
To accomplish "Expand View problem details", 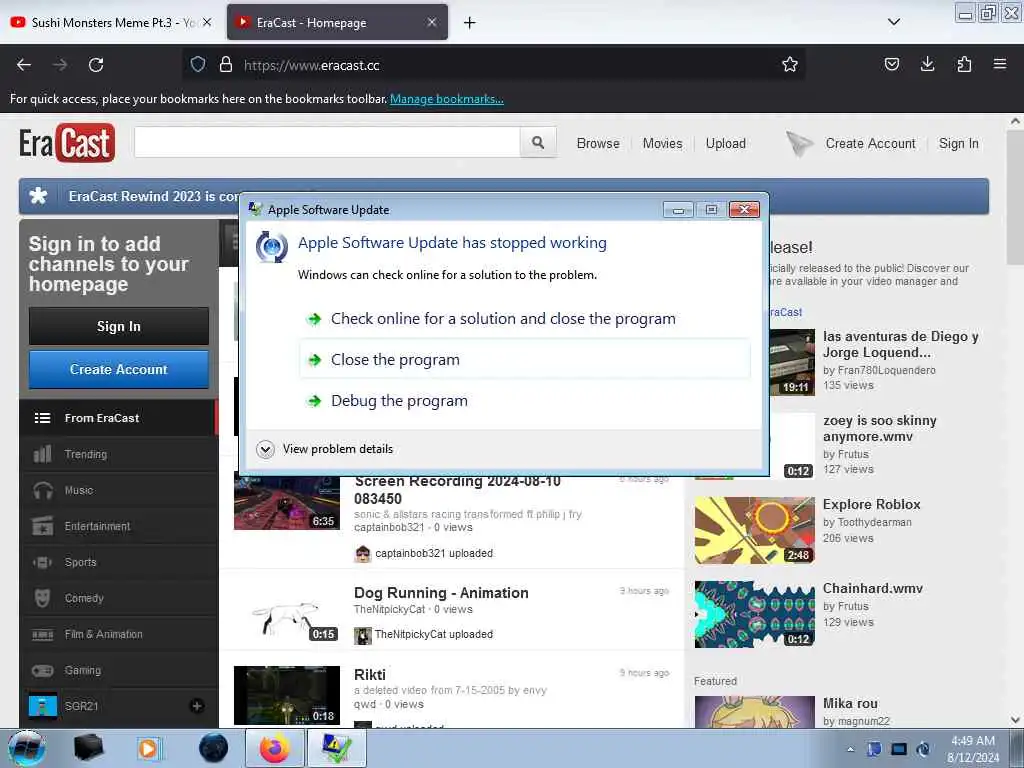I will coord(325,449).
